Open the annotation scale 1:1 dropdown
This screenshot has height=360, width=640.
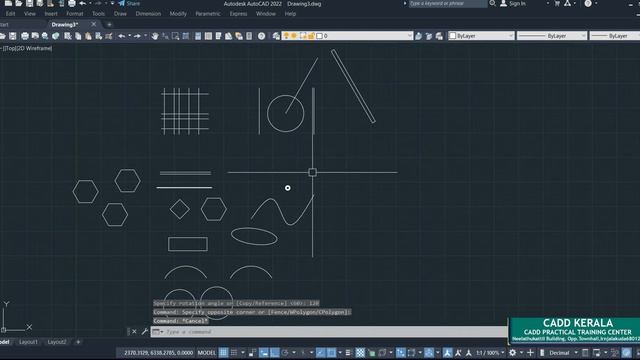[490, 353]
